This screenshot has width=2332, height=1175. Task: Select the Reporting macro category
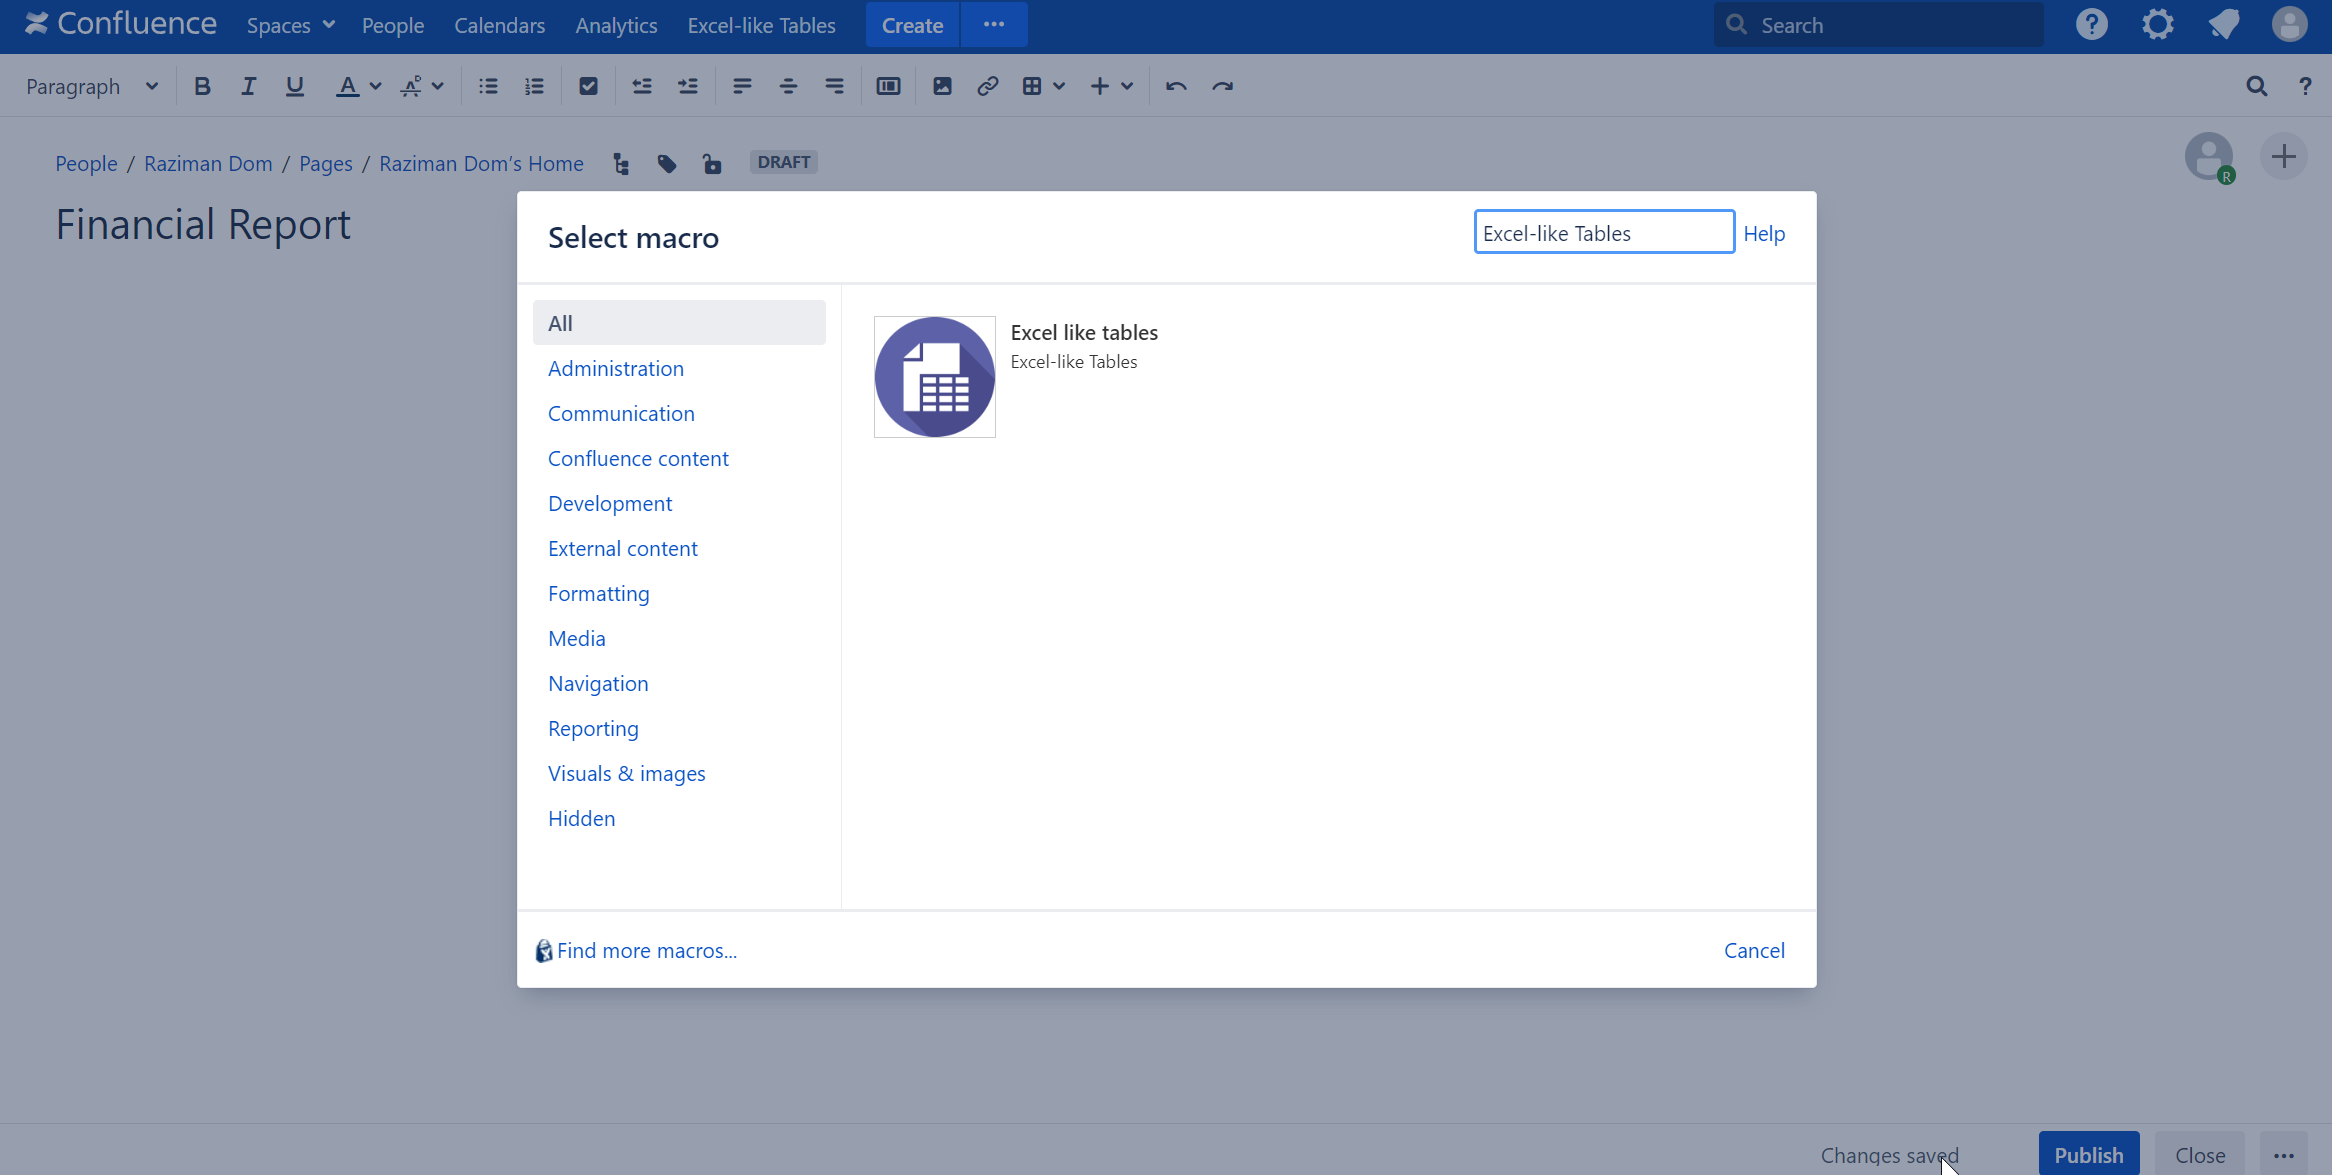pos(593,729)
